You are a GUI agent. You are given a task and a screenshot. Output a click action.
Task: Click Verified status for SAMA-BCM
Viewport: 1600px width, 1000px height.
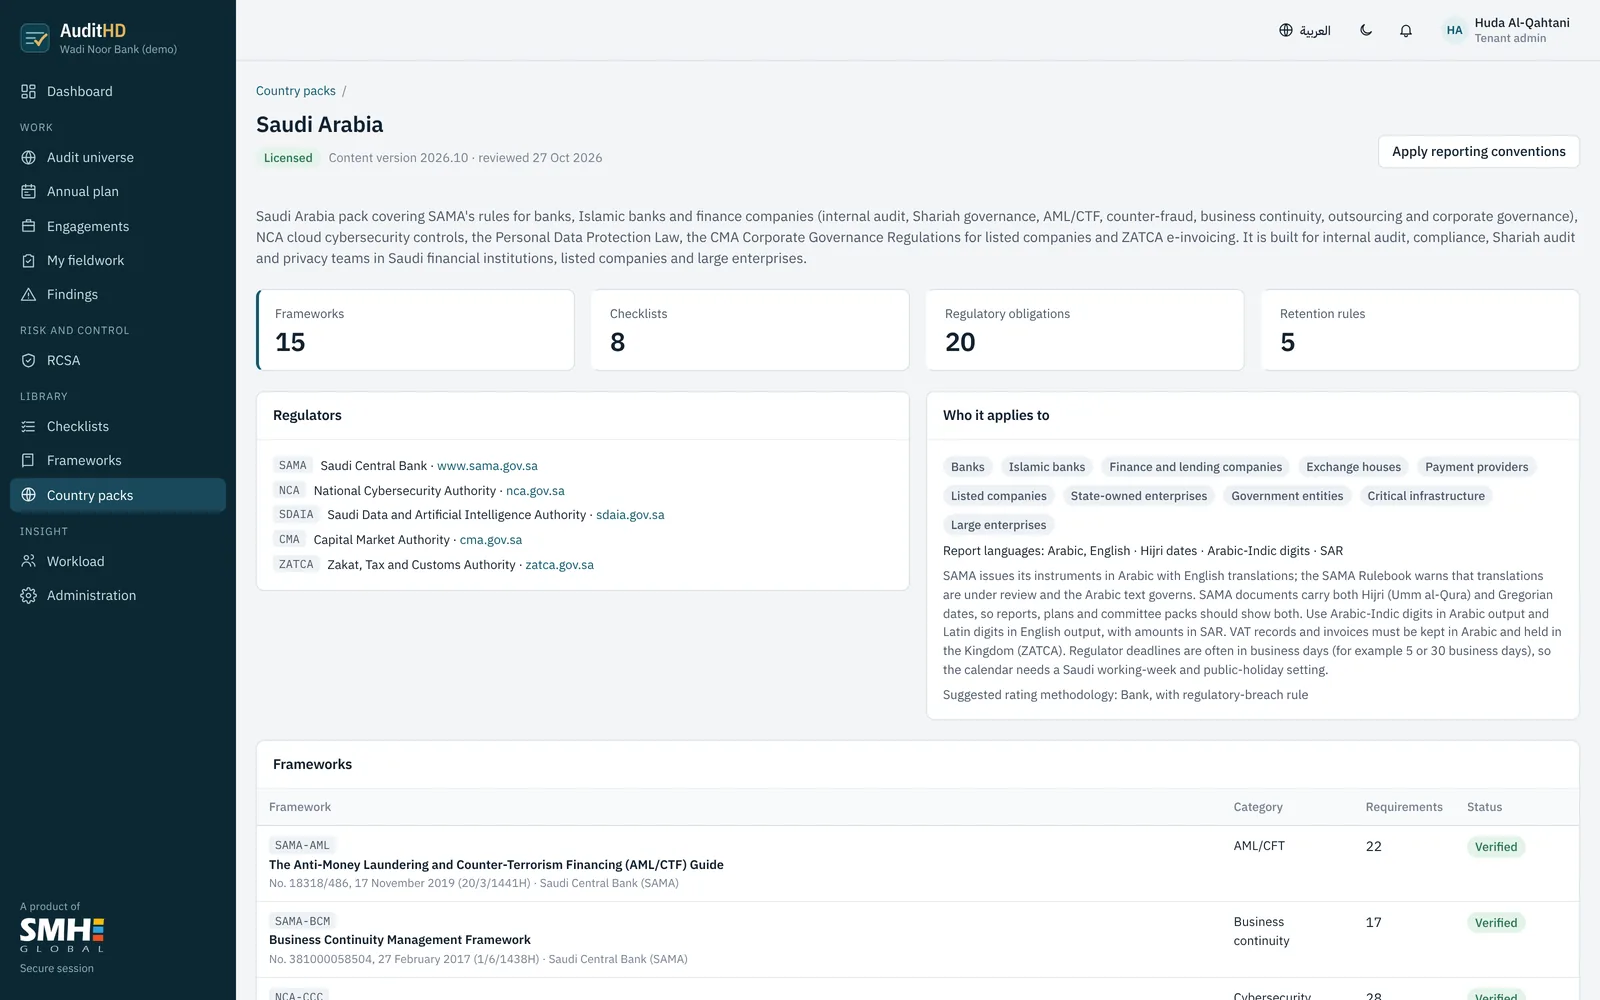1496,923
